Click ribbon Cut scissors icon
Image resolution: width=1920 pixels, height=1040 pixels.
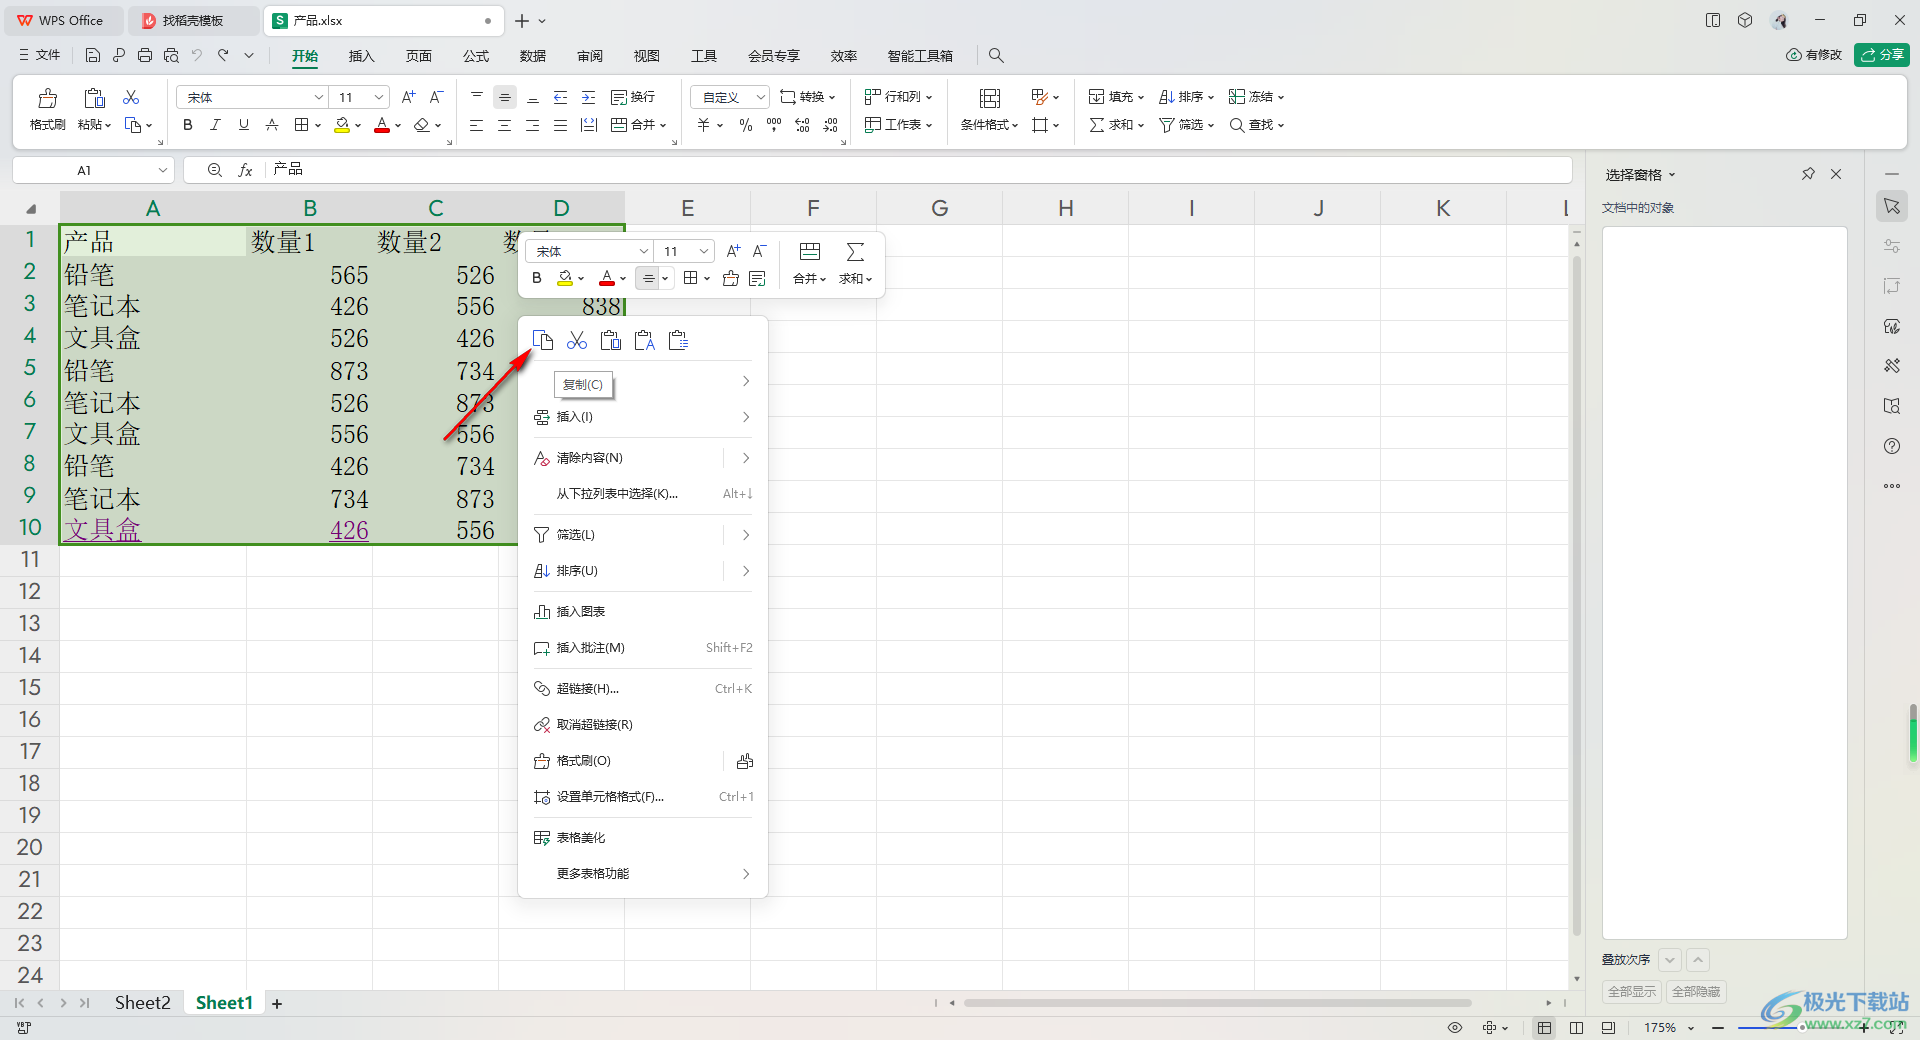coord(131,97)
